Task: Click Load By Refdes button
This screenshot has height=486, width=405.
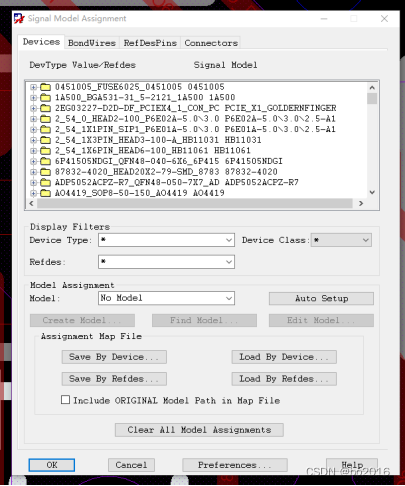Action: tap(284, 379)
